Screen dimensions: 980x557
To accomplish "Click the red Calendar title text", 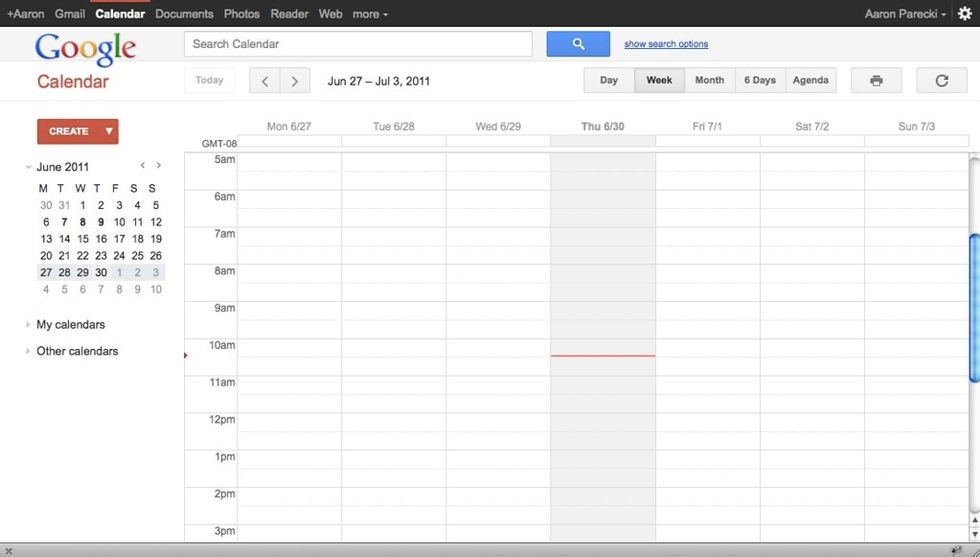I will coord(73,81).
